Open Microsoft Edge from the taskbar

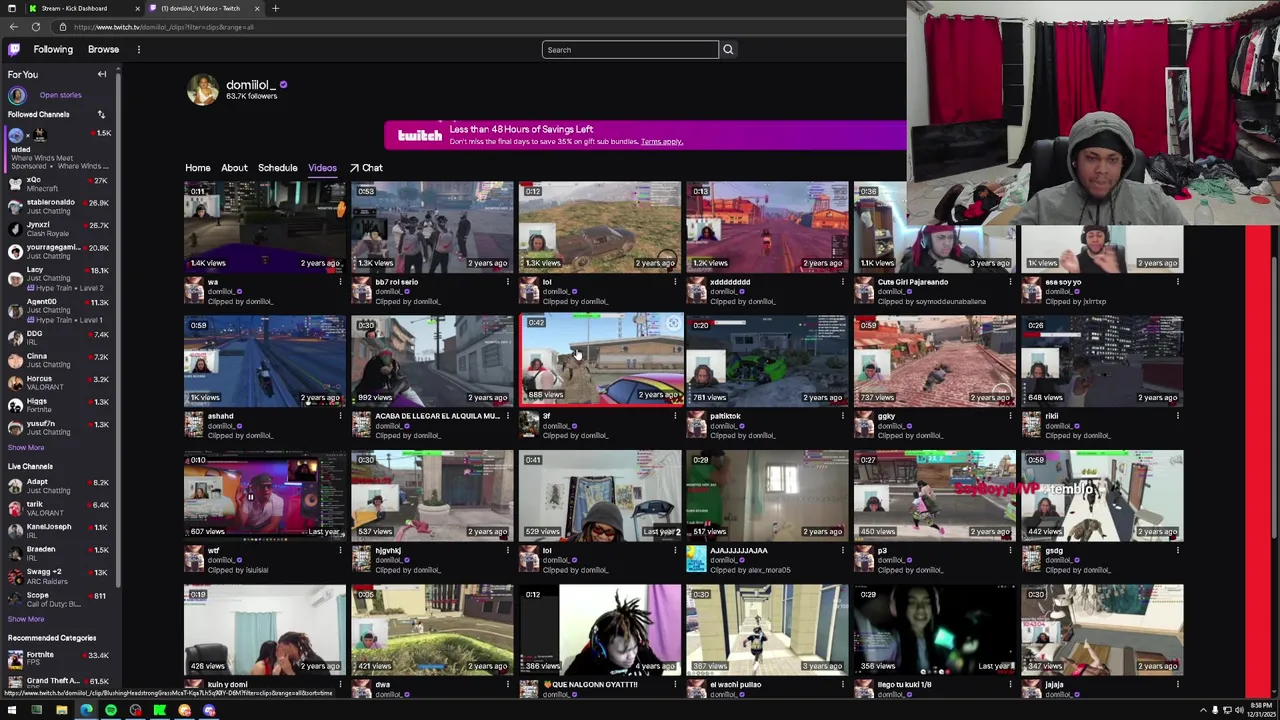pos(86,711)
